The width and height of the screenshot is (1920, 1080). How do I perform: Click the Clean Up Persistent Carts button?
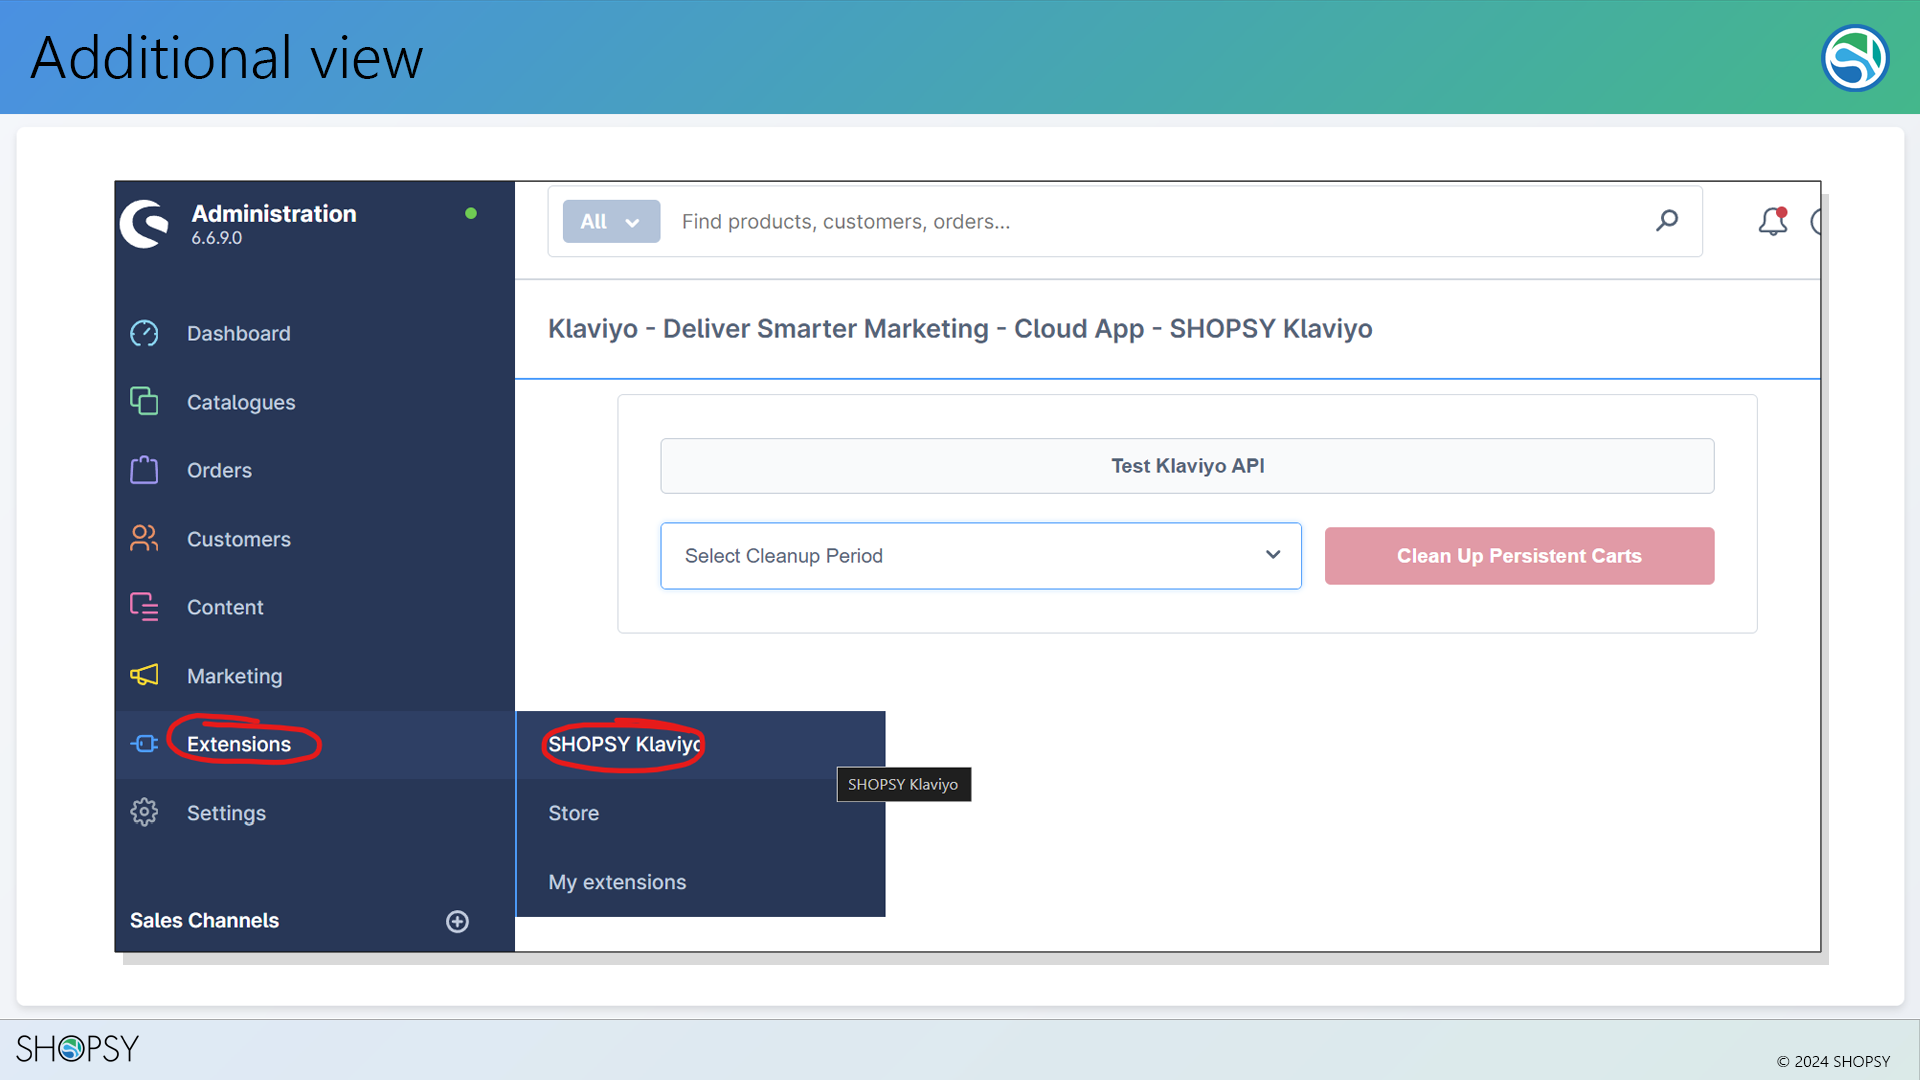point(1519,555)
